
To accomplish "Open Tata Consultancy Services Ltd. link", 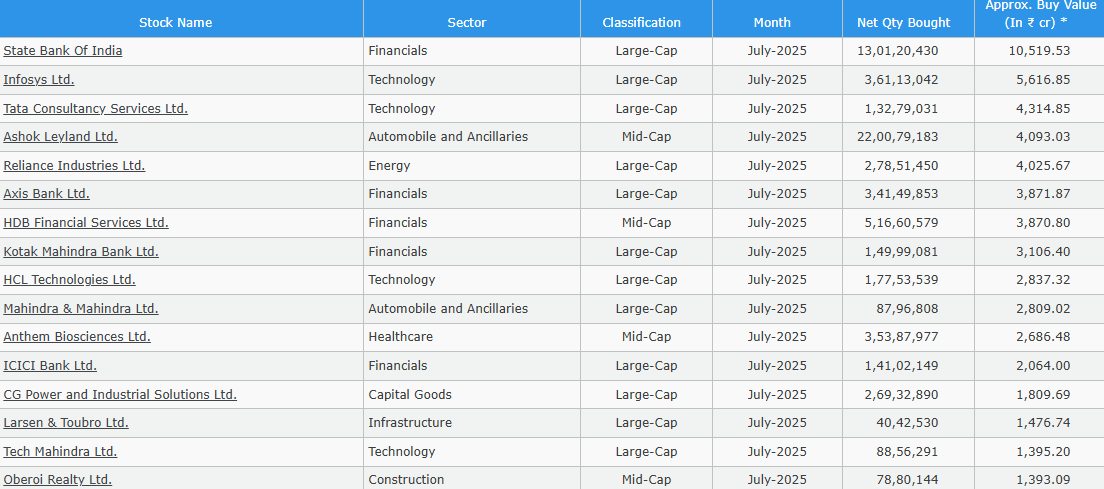I will pyautogui.click(x=95, y=109).
